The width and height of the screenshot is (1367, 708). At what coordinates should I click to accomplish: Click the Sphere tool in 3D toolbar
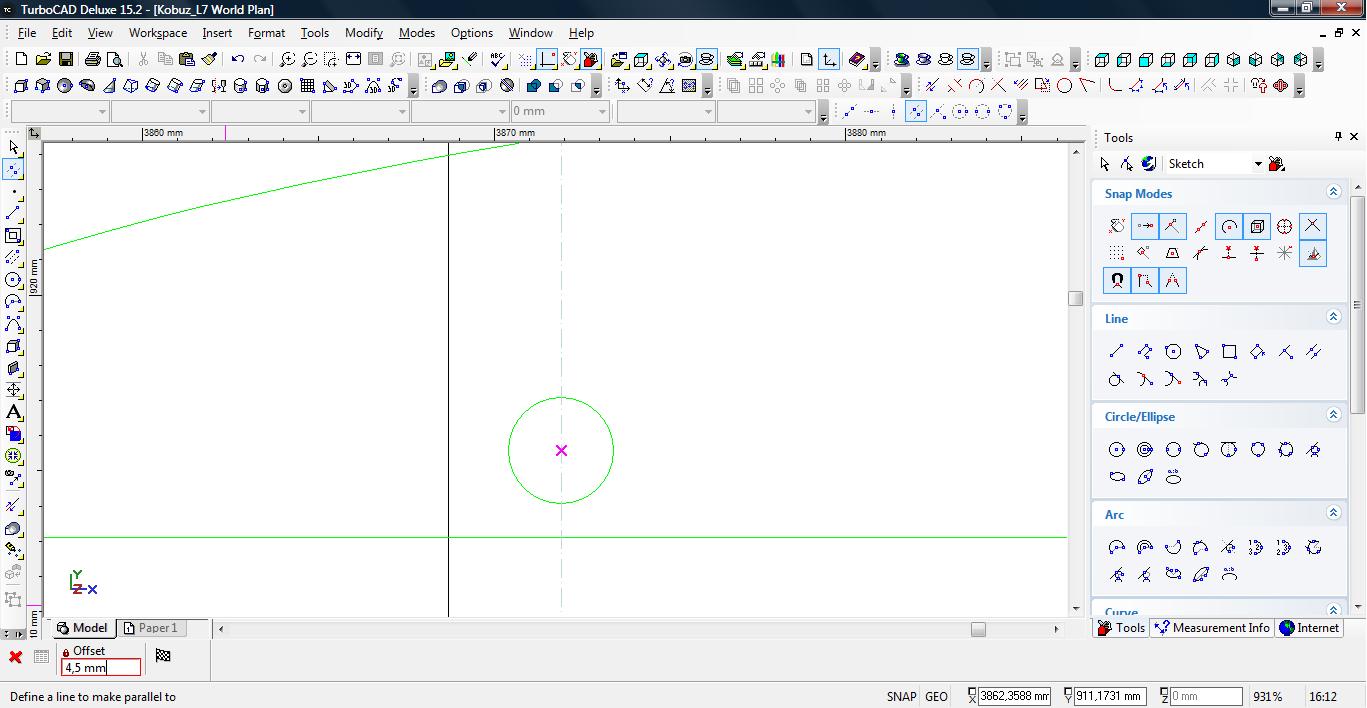(x=65, y=86)
